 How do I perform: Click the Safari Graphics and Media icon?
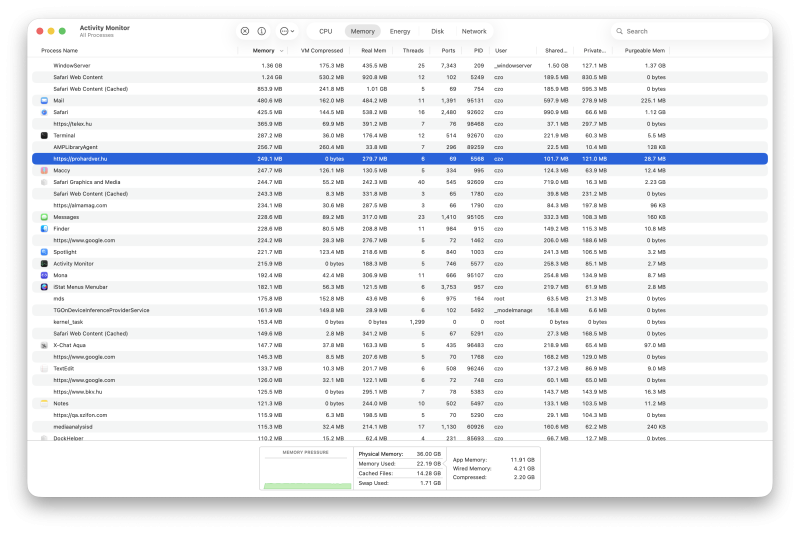click(44, 182)
